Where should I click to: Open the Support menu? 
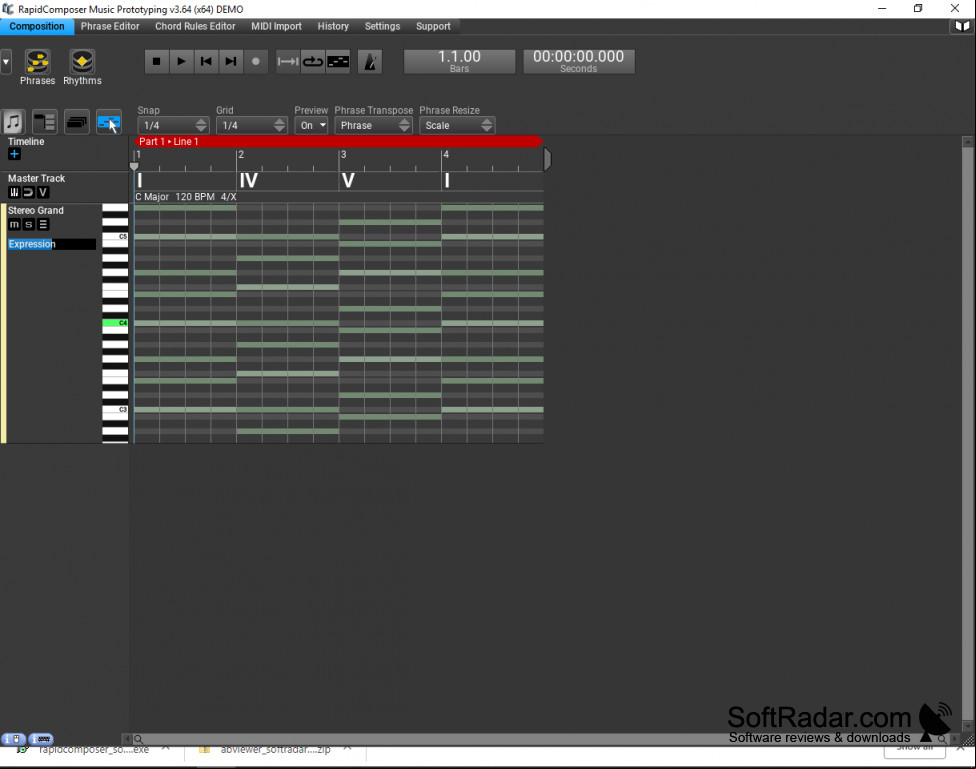click(433, 26)
